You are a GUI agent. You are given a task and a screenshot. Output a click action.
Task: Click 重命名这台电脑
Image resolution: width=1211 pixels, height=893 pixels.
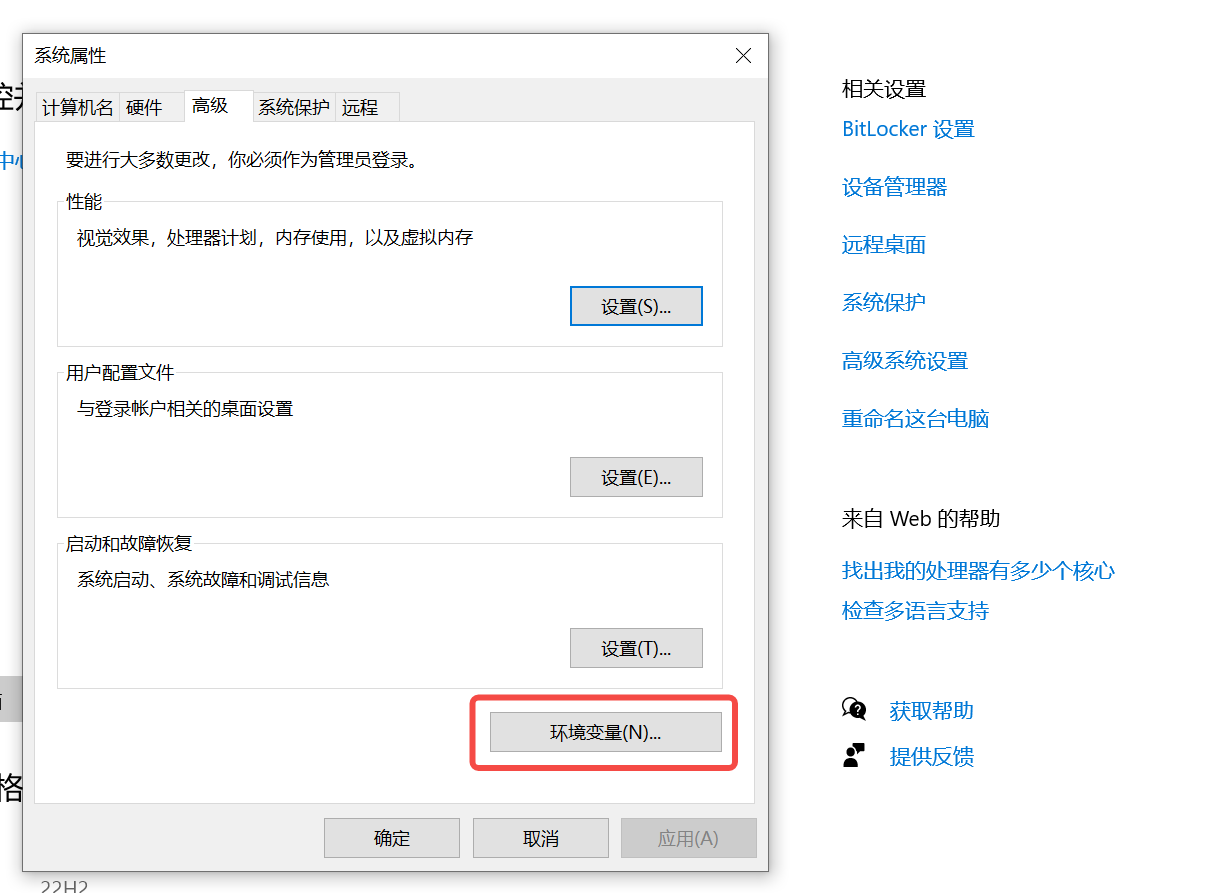click(915, 419)
